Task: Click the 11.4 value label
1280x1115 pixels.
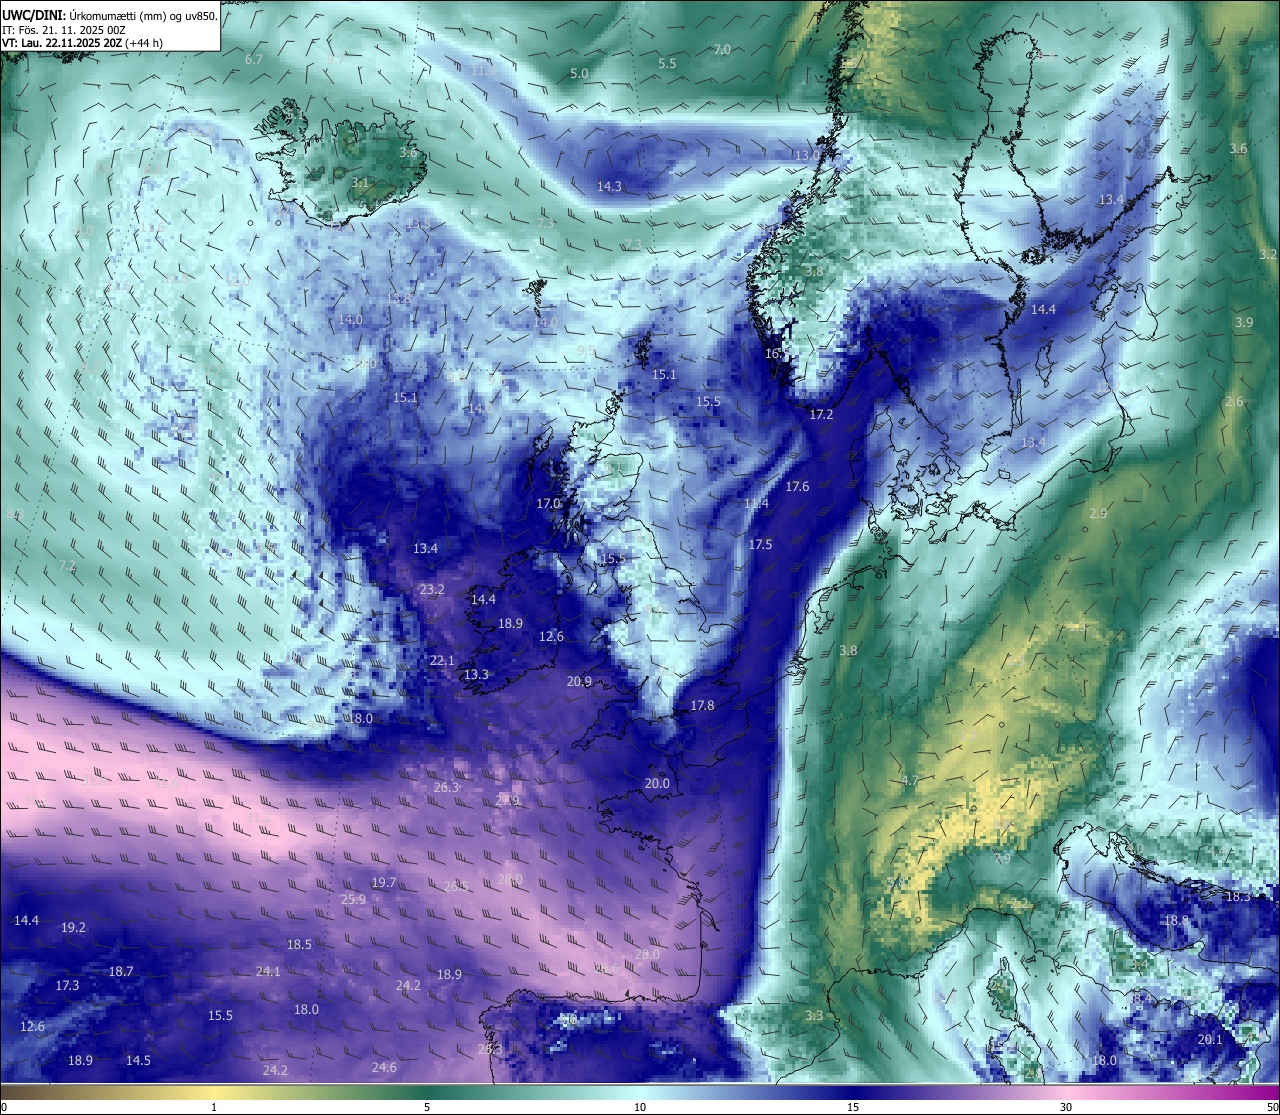Action: tap(757, 503)
